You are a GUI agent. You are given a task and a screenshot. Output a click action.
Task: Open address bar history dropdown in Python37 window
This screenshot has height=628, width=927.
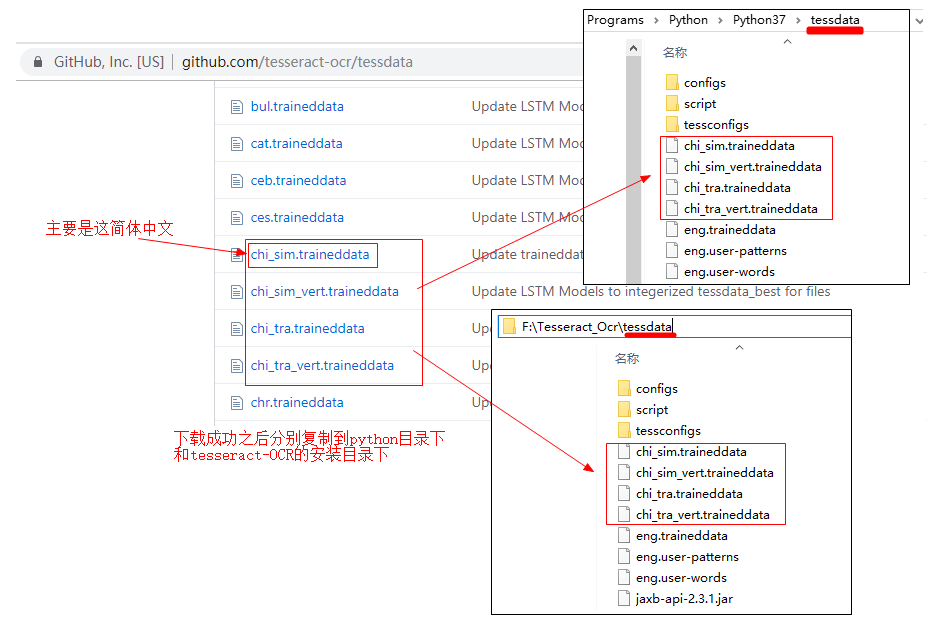pyautogui.click(x=919, y=21)
